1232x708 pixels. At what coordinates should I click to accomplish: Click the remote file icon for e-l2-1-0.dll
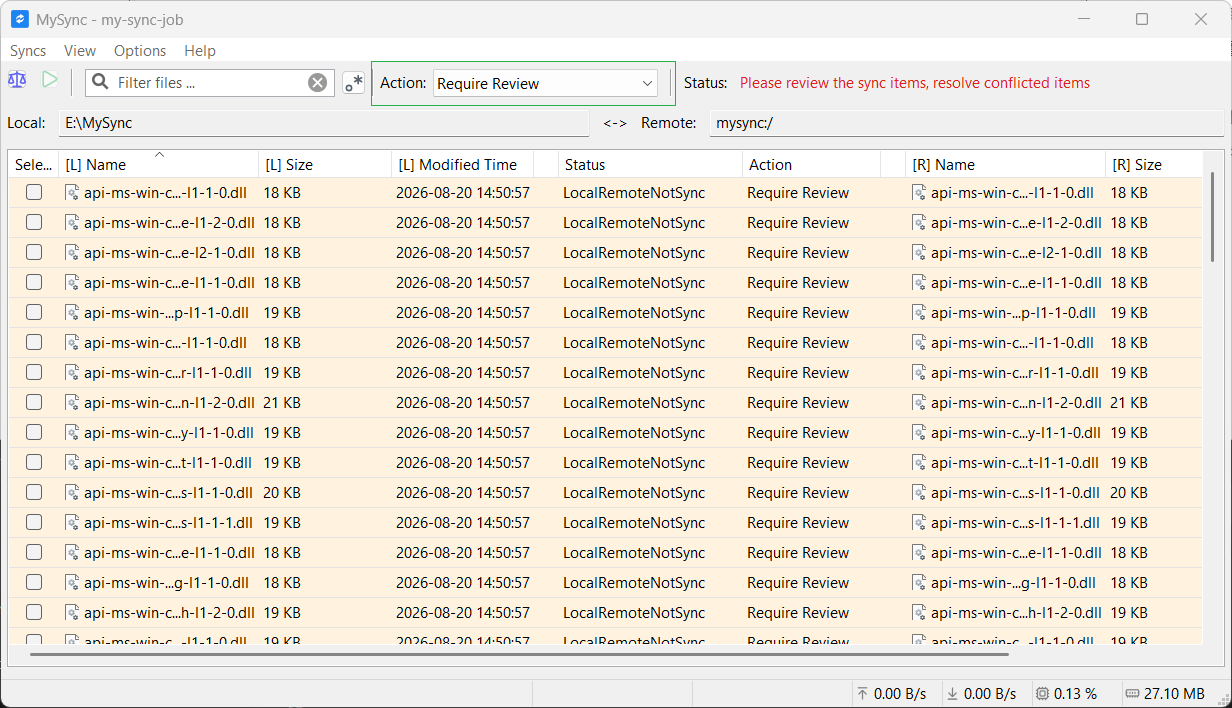point(919,253)
